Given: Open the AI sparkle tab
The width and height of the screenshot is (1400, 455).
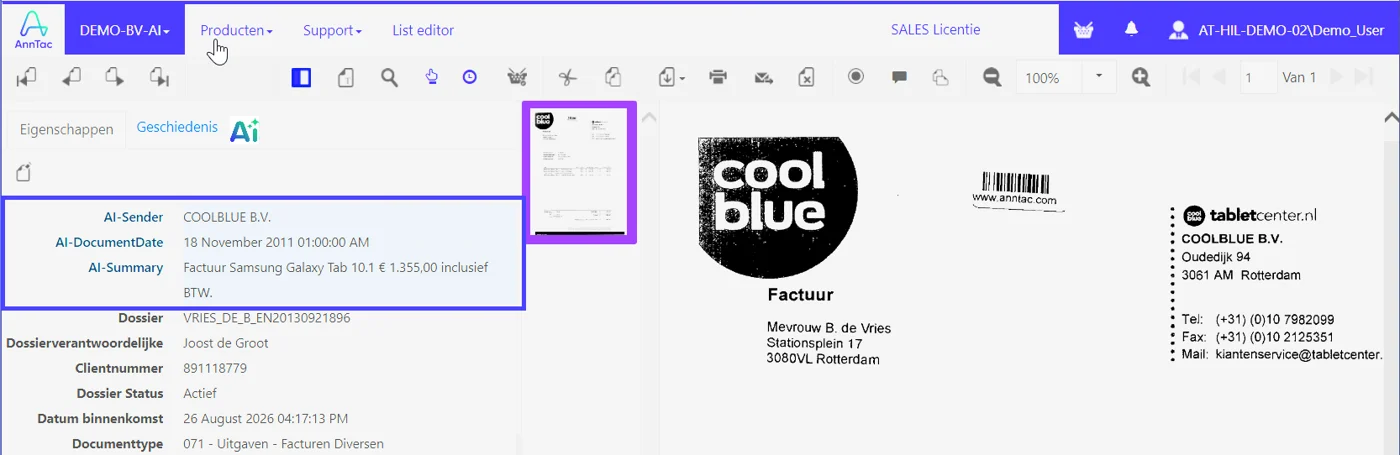Looking at the screenshot, I should tap(244, 130).
